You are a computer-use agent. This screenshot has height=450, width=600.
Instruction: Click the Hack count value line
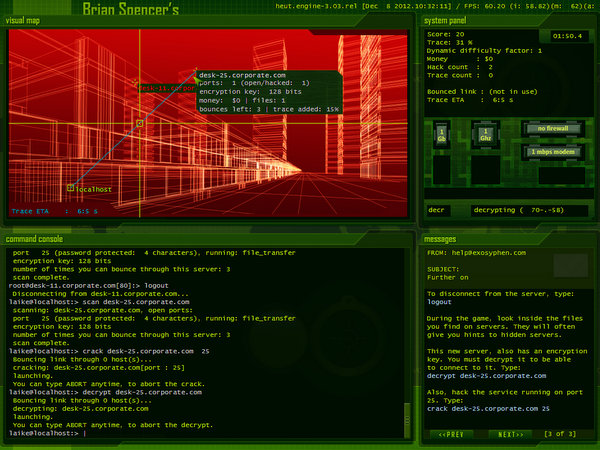460,67
